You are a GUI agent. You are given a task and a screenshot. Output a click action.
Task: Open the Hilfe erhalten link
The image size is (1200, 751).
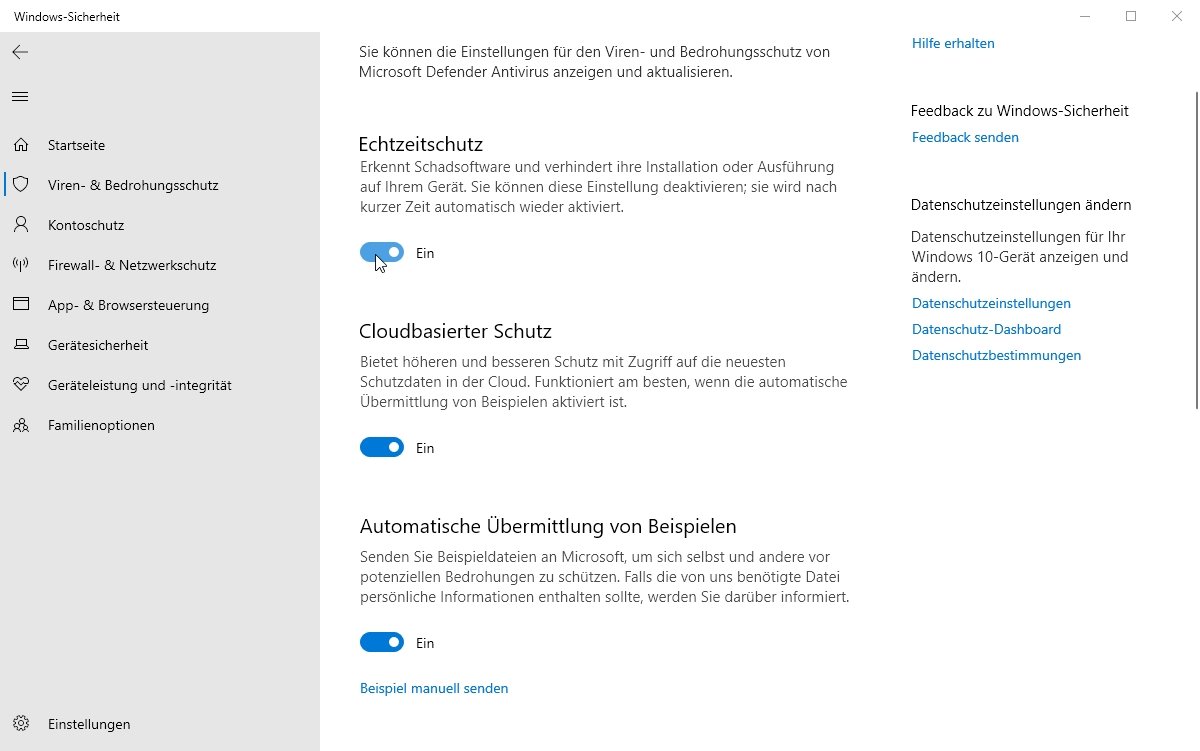[952, 43]
